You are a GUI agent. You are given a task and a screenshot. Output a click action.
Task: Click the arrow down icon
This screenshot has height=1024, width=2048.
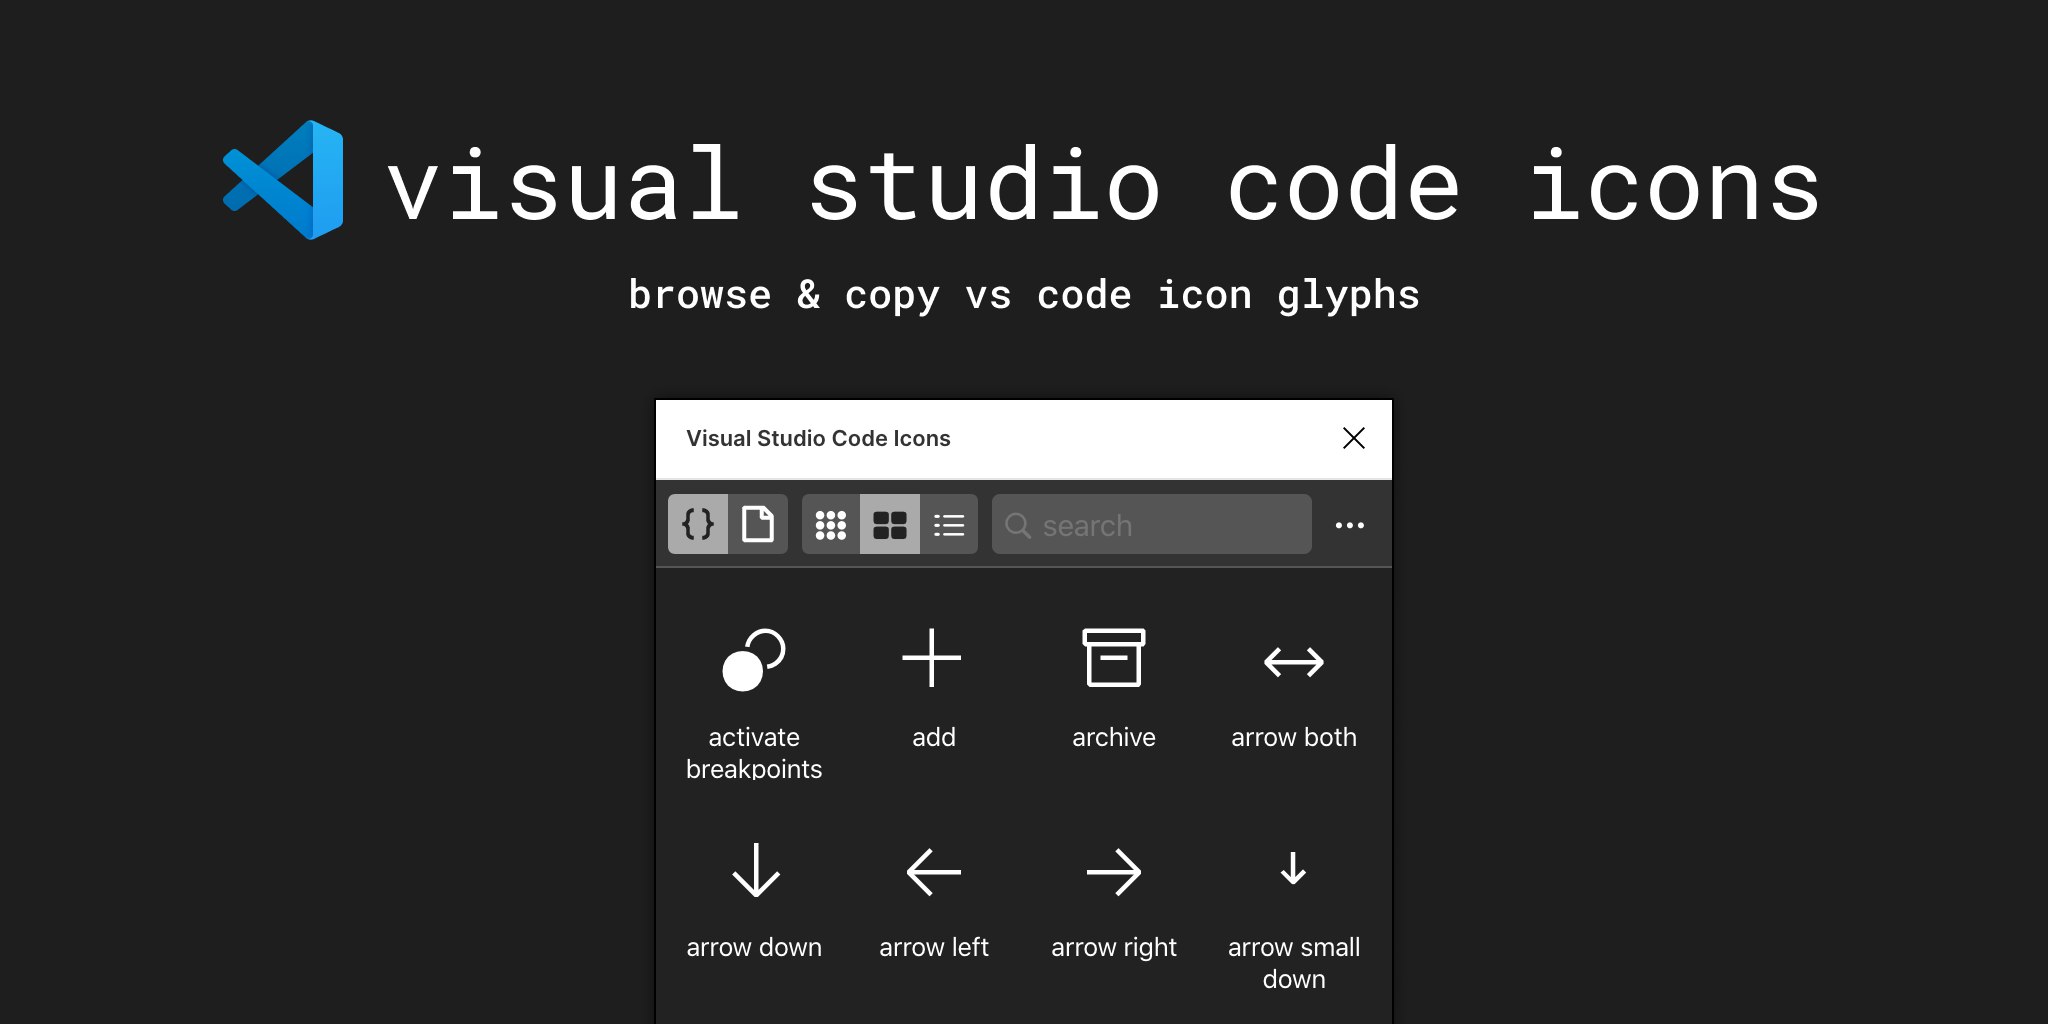tap(755, 870)
